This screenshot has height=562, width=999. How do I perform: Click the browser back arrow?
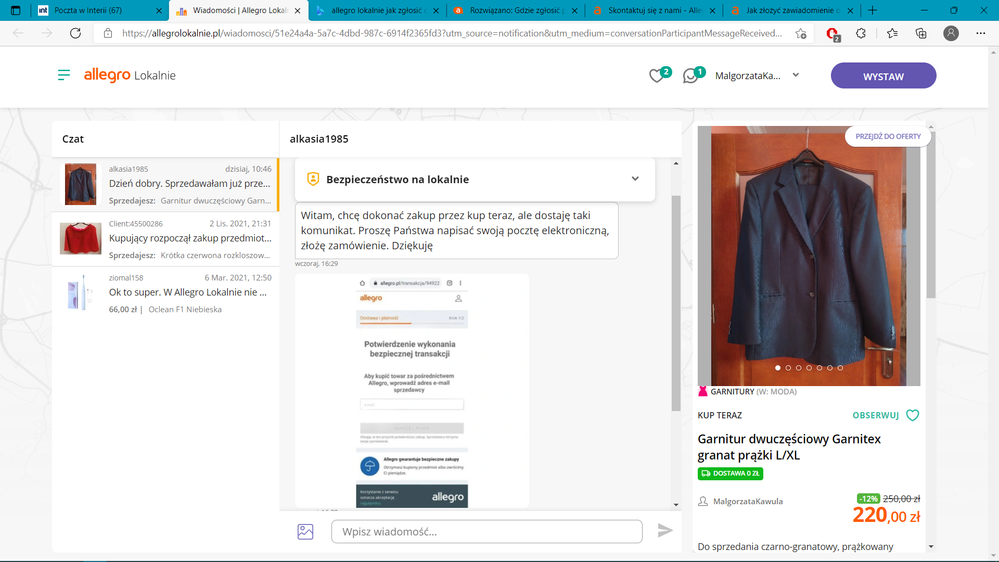[18, 33]
